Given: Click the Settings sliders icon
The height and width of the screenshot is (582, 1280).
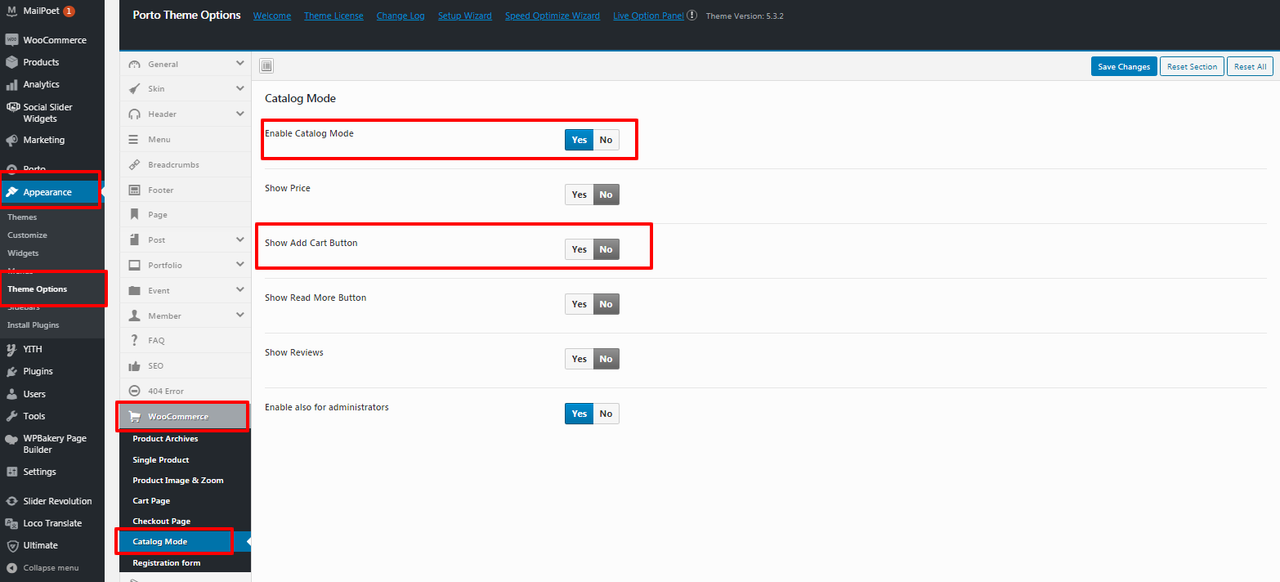Looking at the screenshot, I should (12, 472).
